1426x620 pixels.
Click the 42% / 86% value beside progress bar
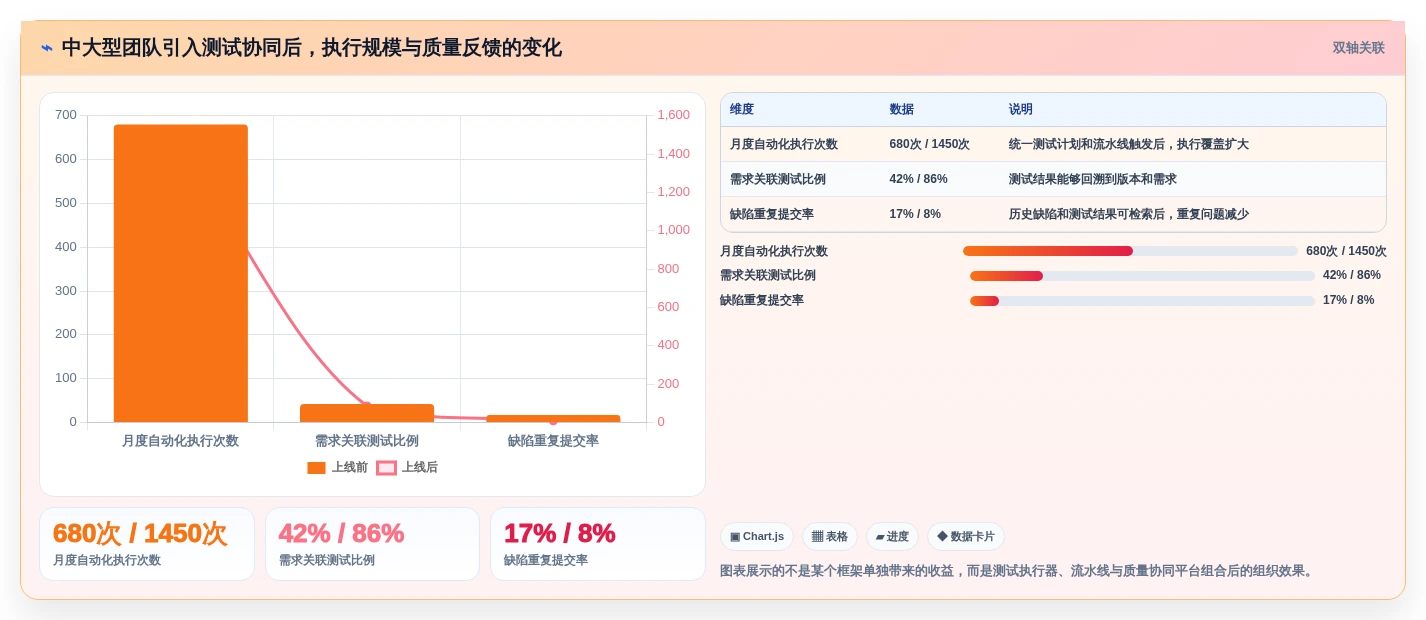pos(1352,275)
